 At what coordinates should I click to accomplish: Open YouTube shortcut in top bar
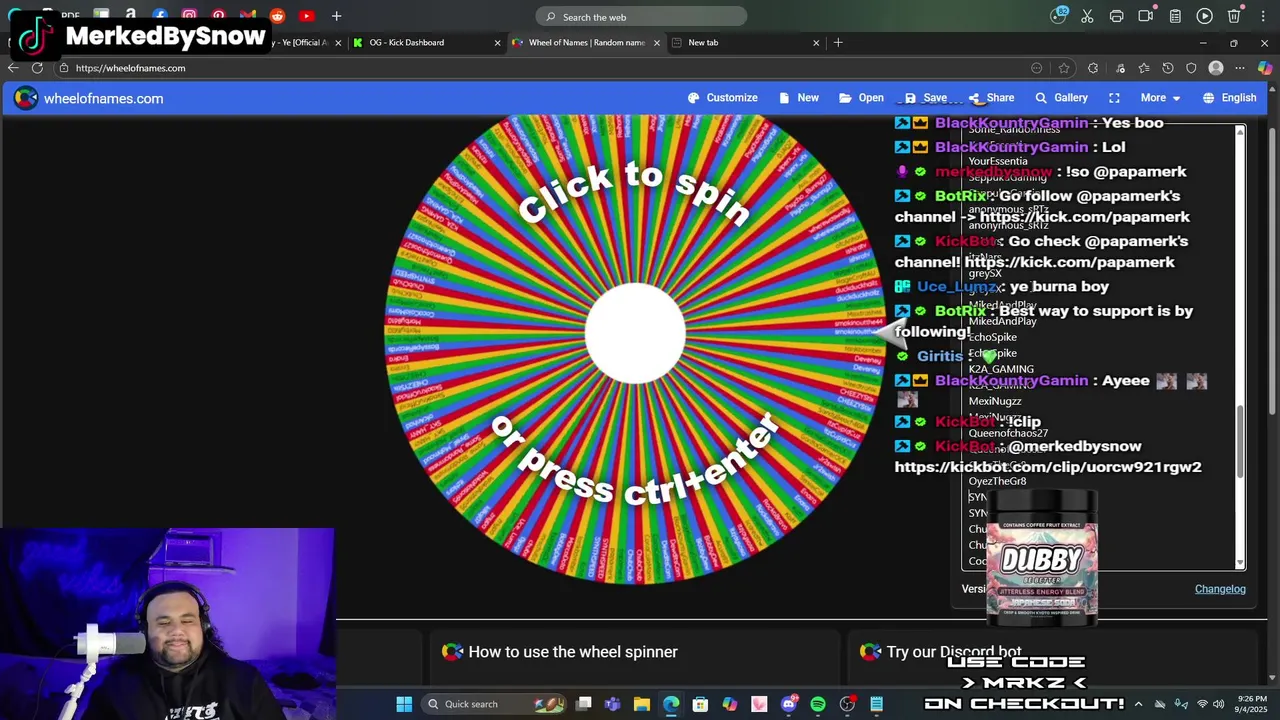click(306, 16)
